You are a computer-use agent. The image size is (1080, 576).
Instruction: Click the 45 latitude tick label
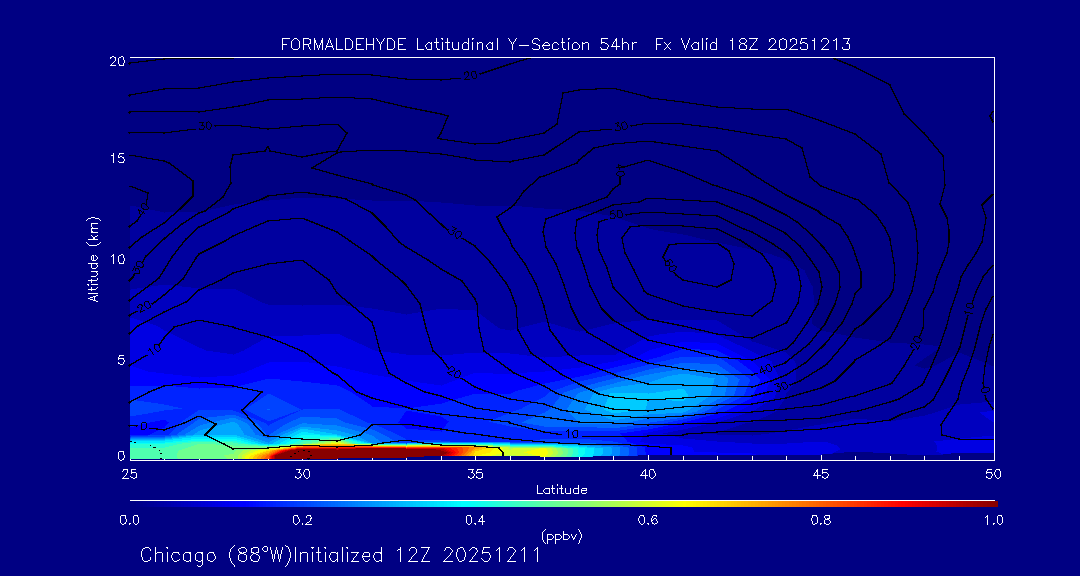(x=821, y=473)
